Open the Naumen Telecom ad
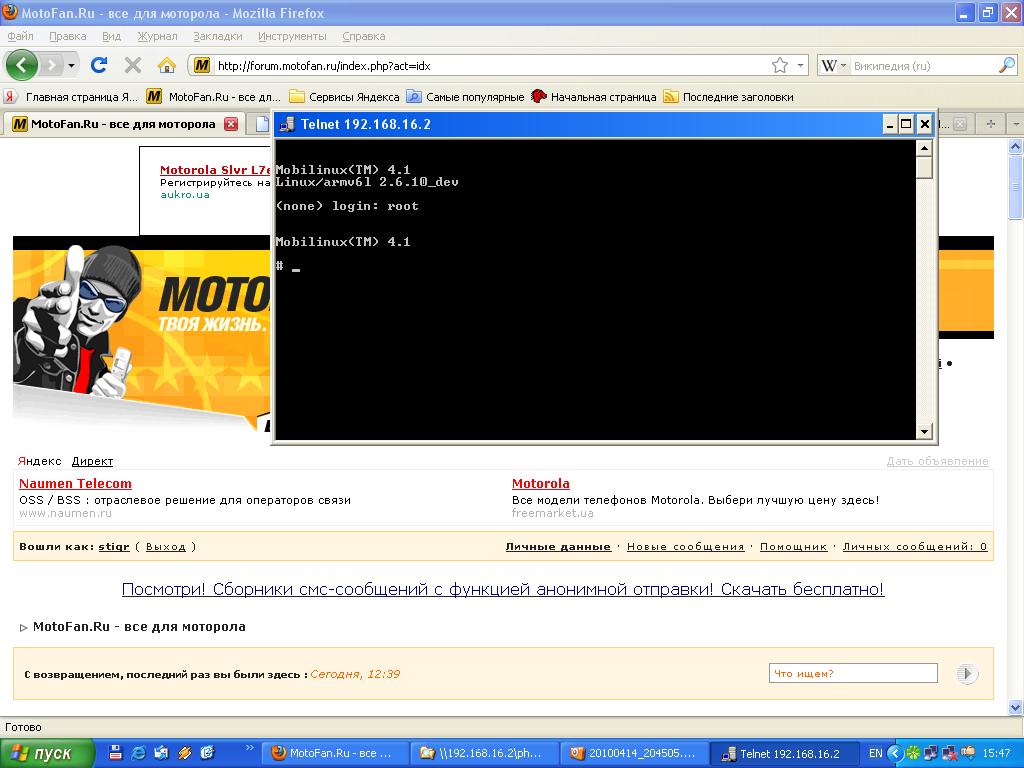The height and width of the screenshot is (768, 1024). (75, 483)
